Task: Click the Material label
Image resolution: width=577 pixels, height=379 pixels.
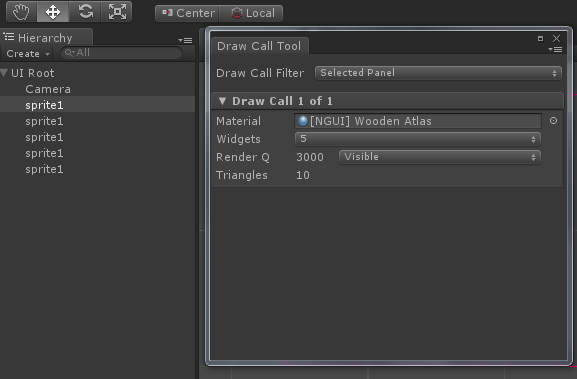Action: point(238,121)
